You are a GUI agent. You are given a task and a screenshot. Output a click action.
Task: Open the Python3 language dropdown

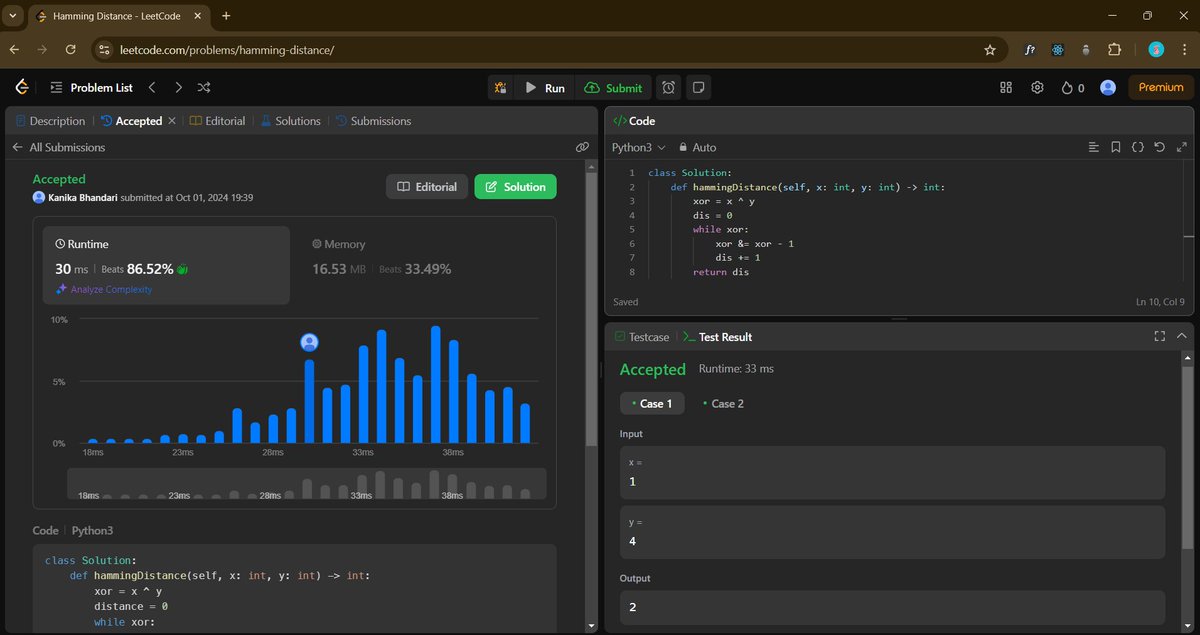[638, 147]
